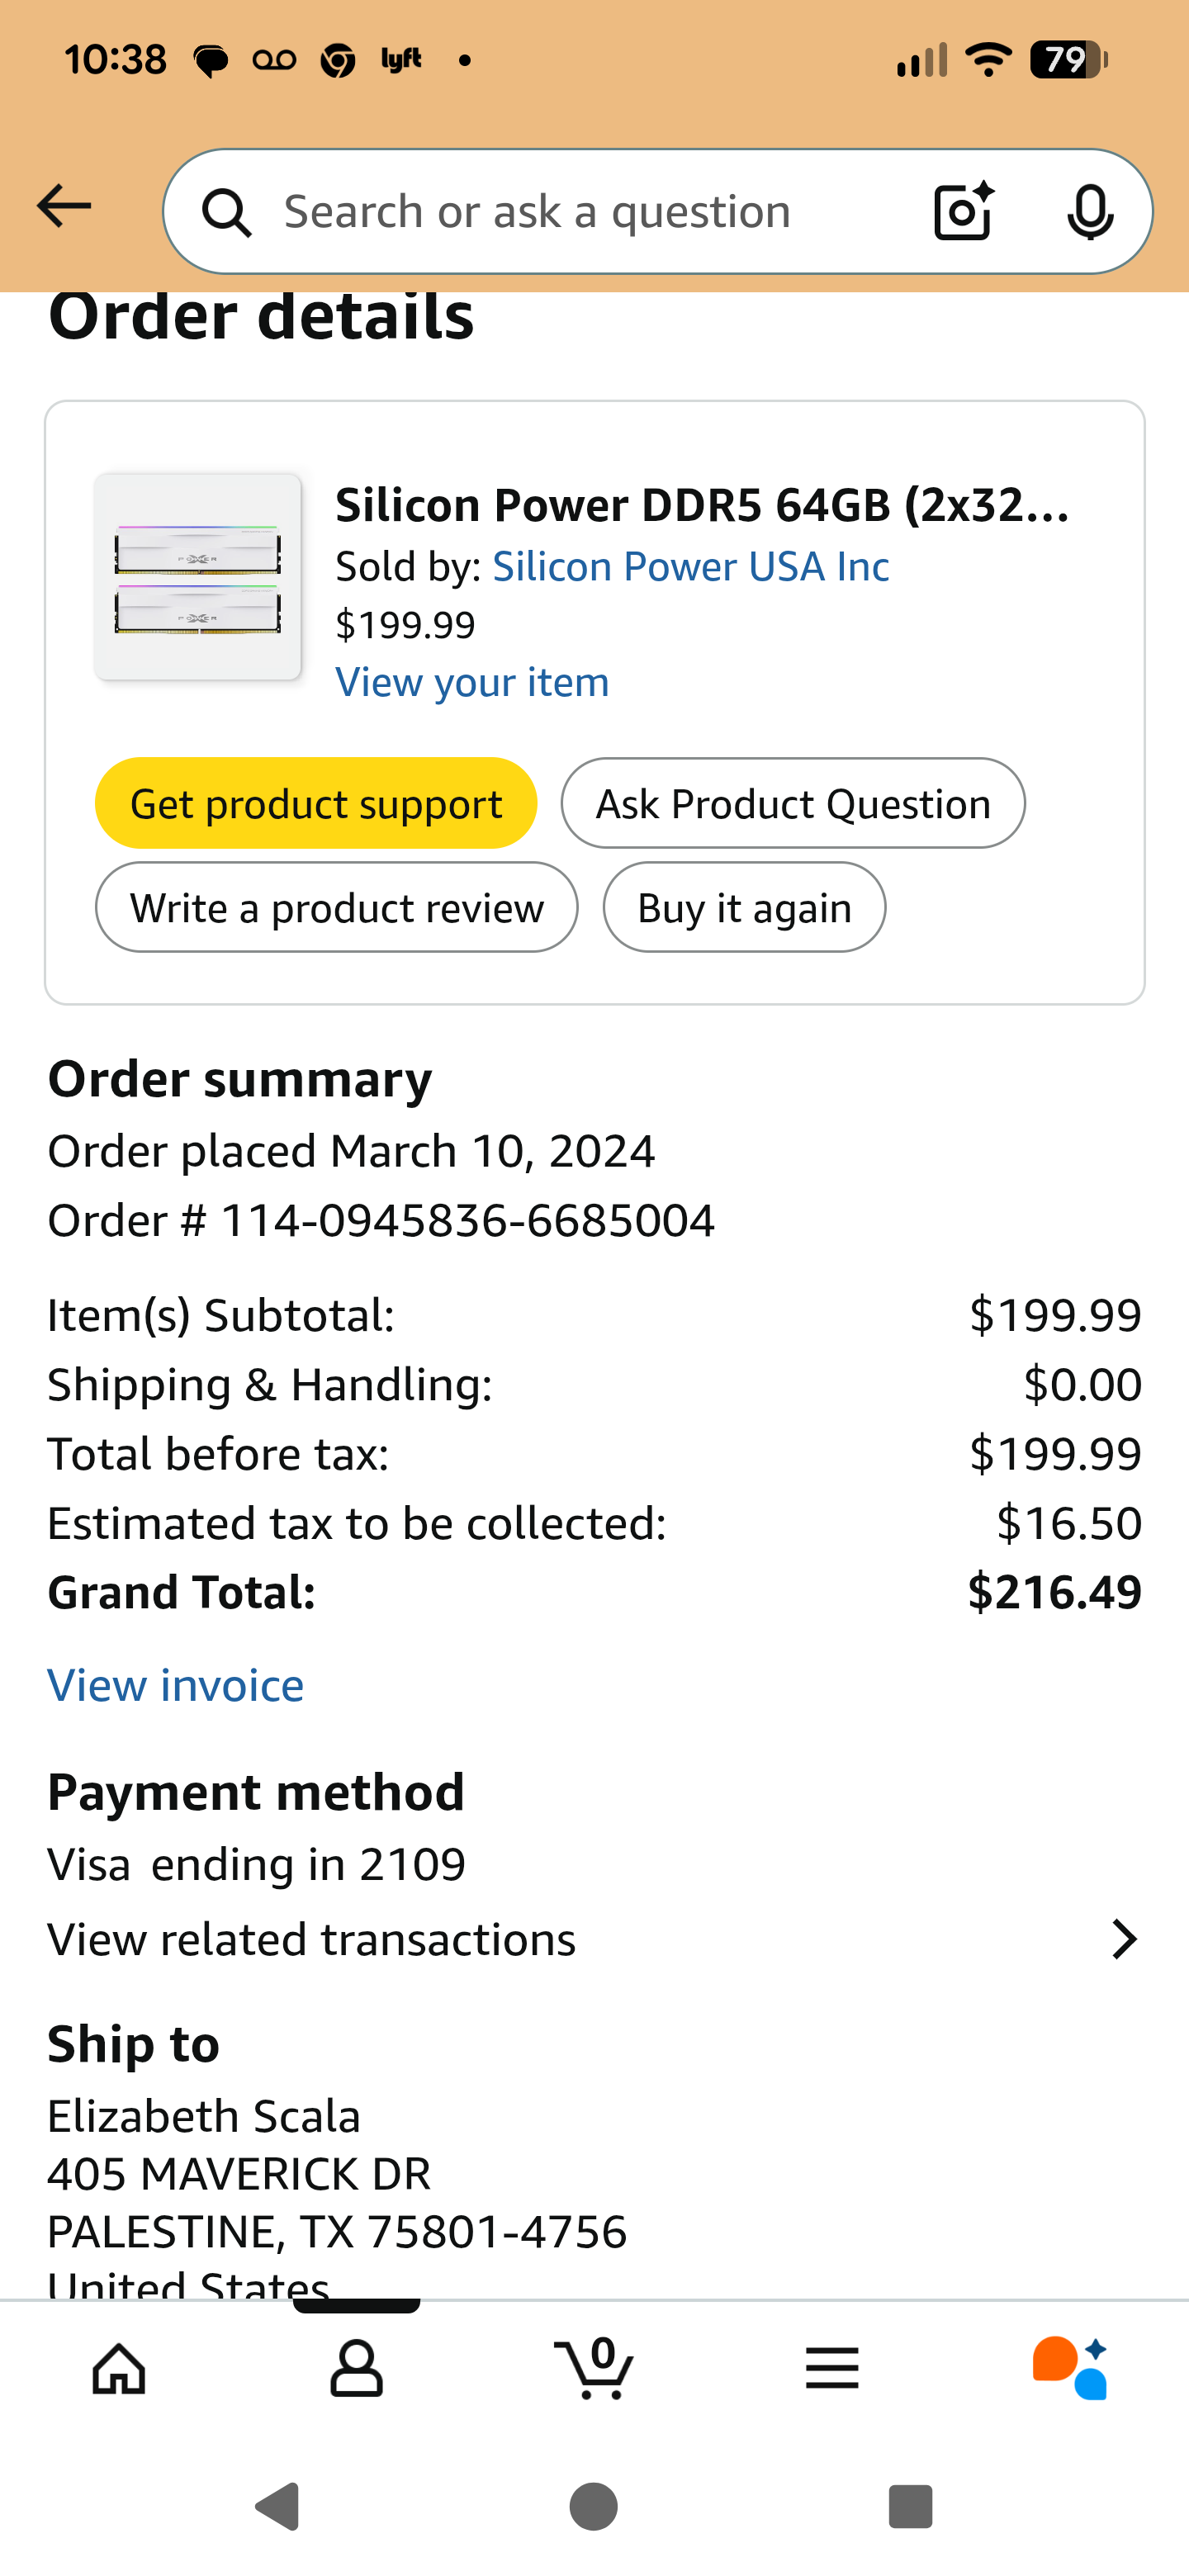Open the View invoice link
The width and height of the screenshot is (1189, 2576).
pos(176,1685)
